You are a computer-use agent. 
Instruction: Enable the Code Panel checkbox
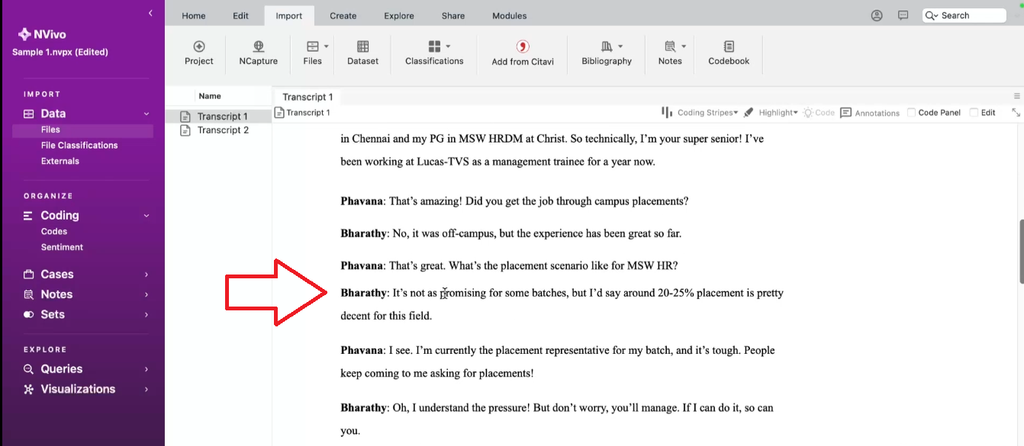(912, 112)
